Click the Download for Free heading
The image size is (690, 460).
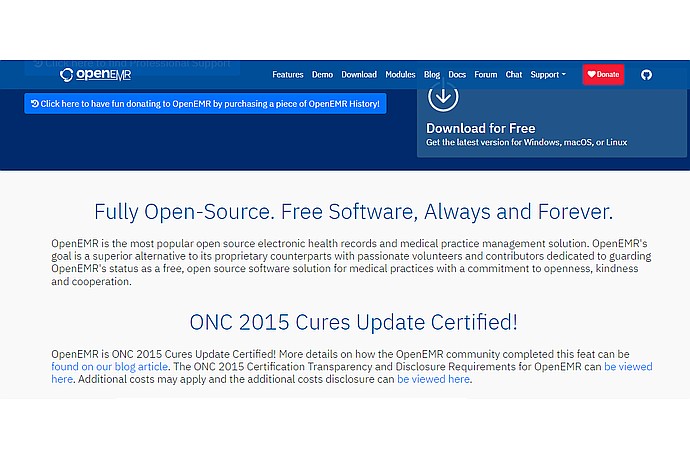coord(481,129)
